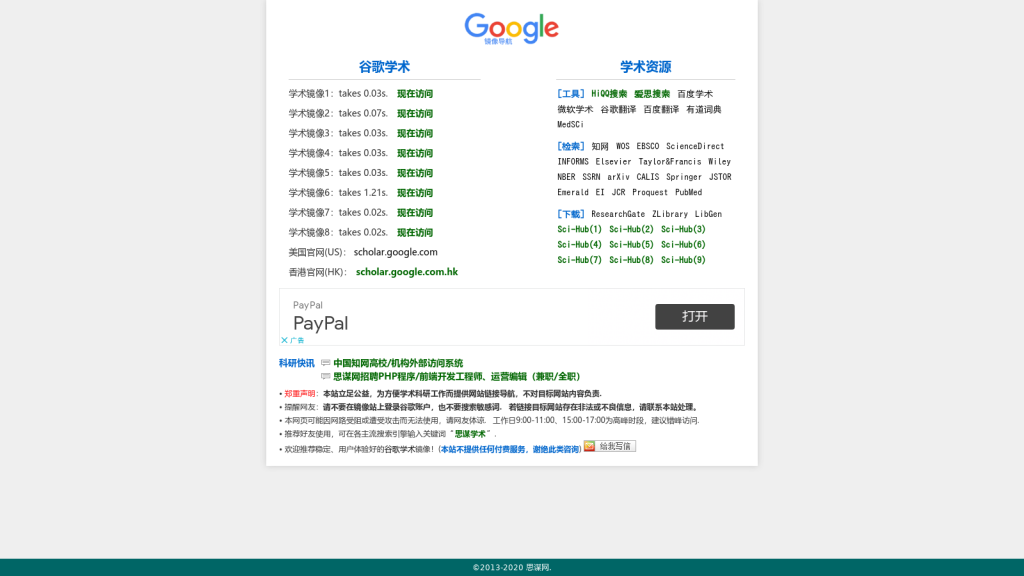
Task: Open the Sci-Hub(1) link
Action: (579, 229)
